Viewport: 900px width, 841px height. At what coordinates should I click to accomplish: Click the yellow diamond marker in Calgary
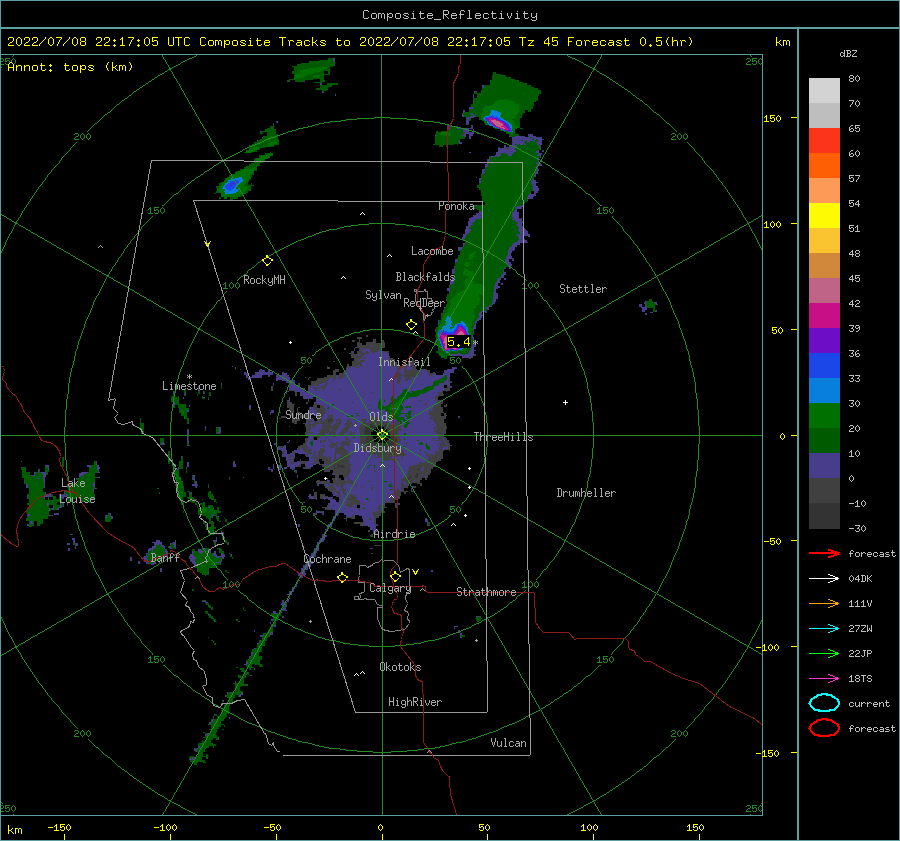[395, 576]
